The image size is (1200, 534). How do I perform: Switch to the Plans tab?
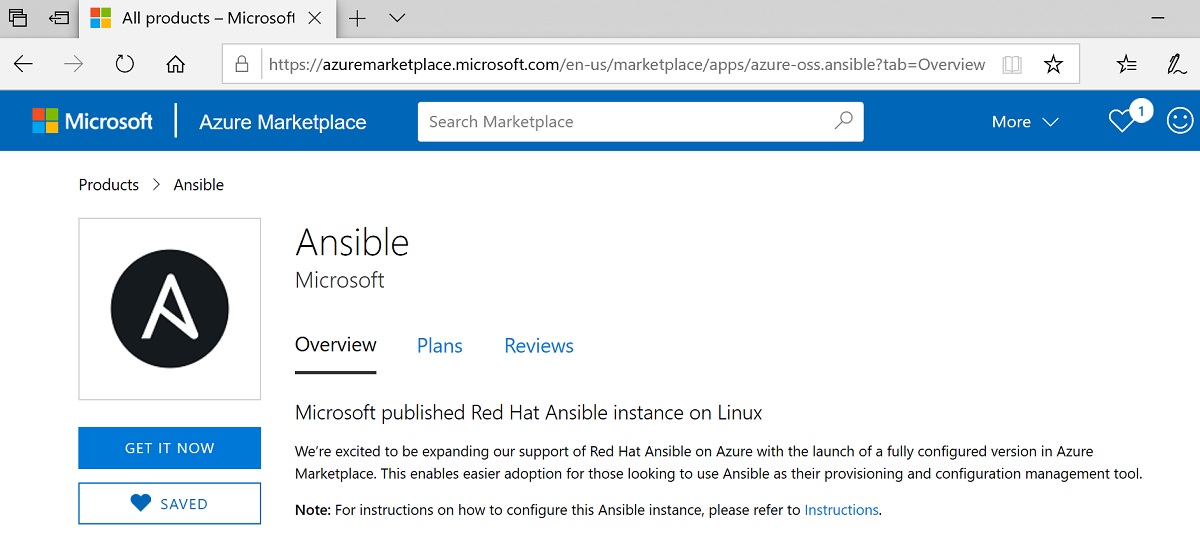439,346
